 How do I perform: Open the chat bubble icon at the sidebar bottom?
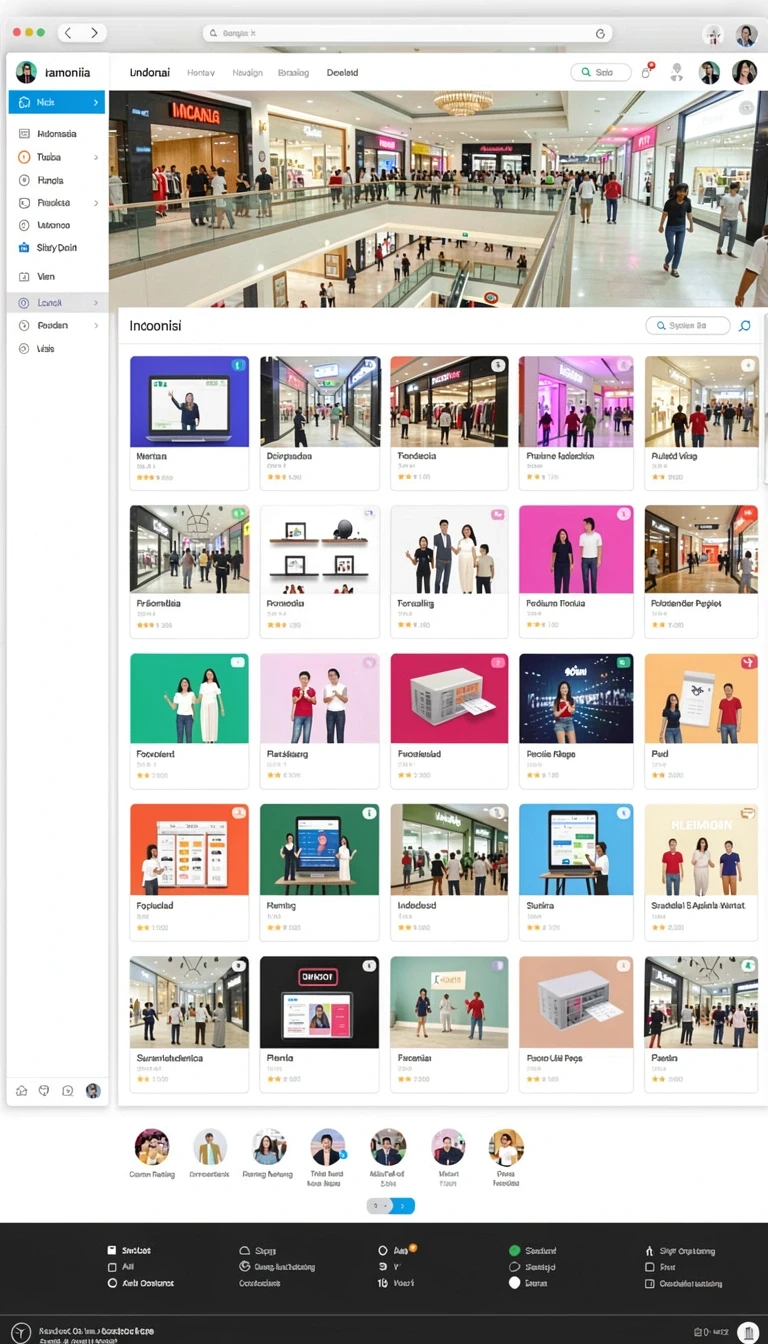tap(68, 1091)
